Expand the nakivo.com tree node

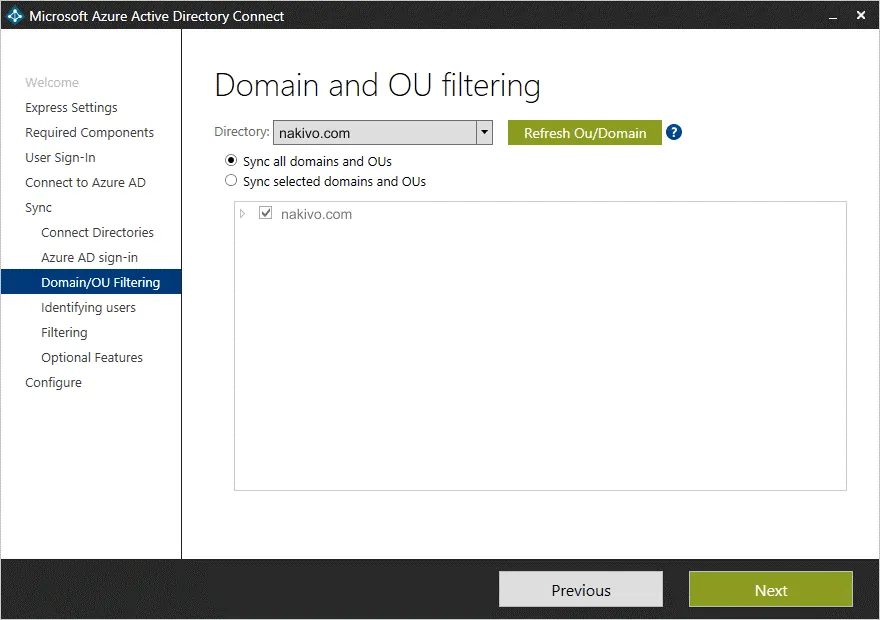(244, 212)
